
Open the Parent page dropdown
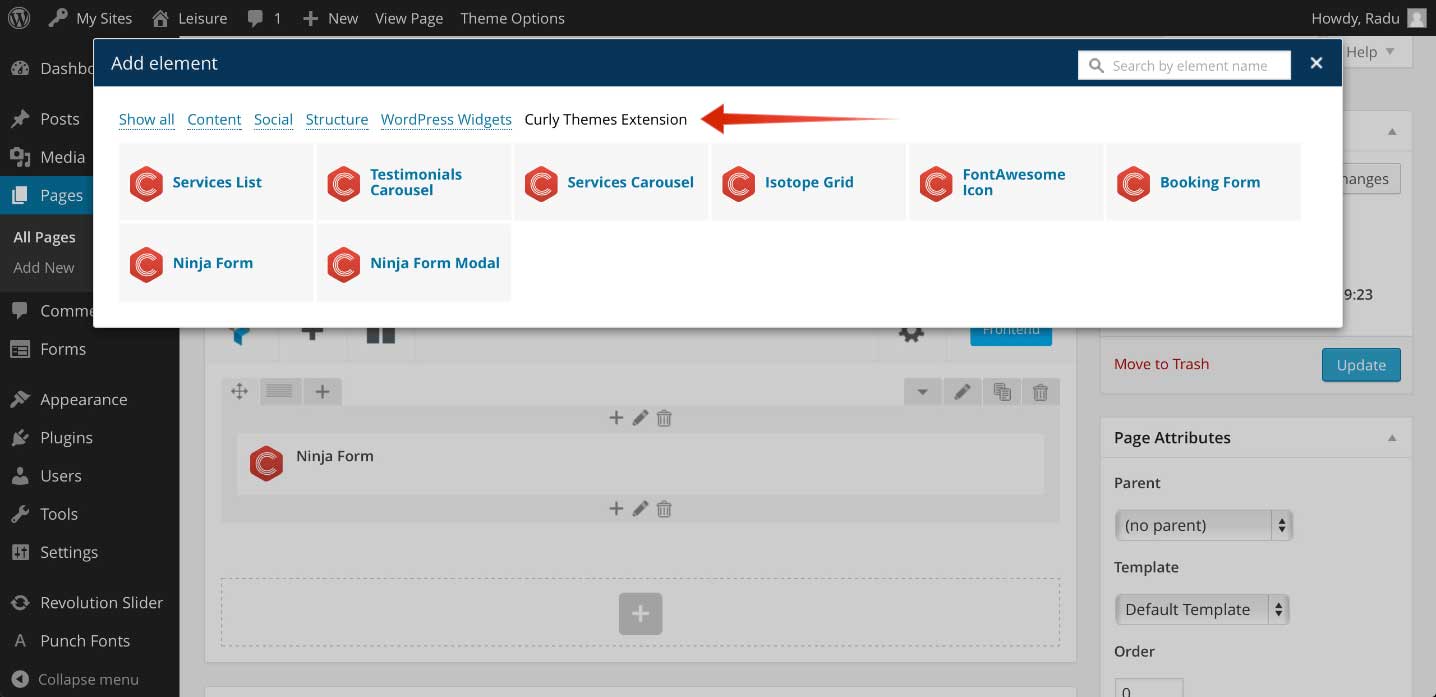(x=1203, y=525)
